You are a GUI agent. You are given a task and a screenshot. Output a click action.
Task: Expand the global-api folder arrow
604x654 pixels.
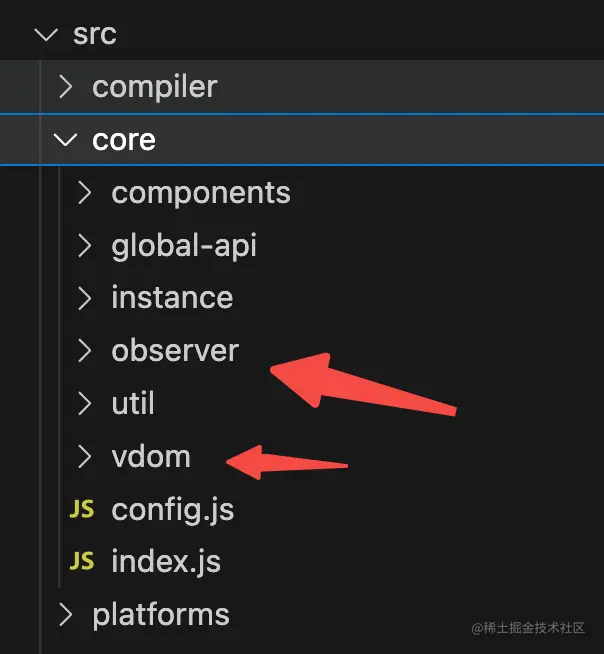(x=85, y=245)
